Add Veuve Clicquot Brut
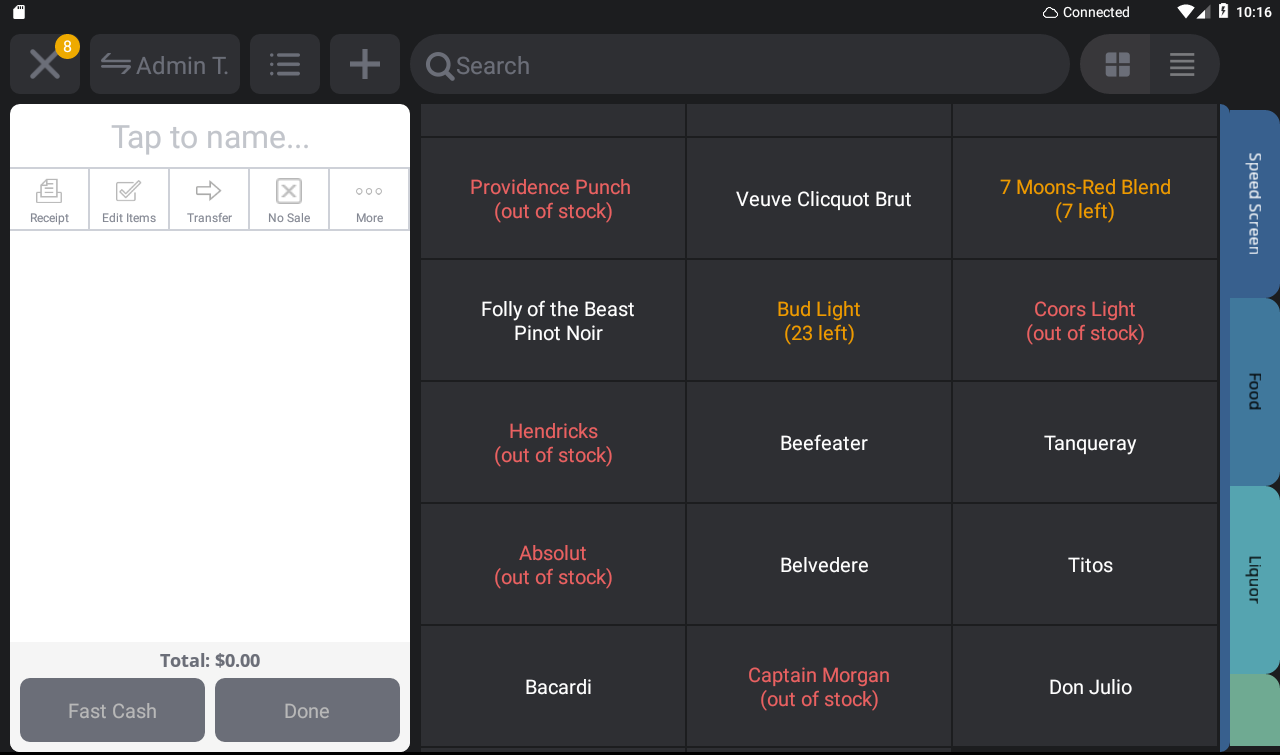1280x755 pixels. 819,199
